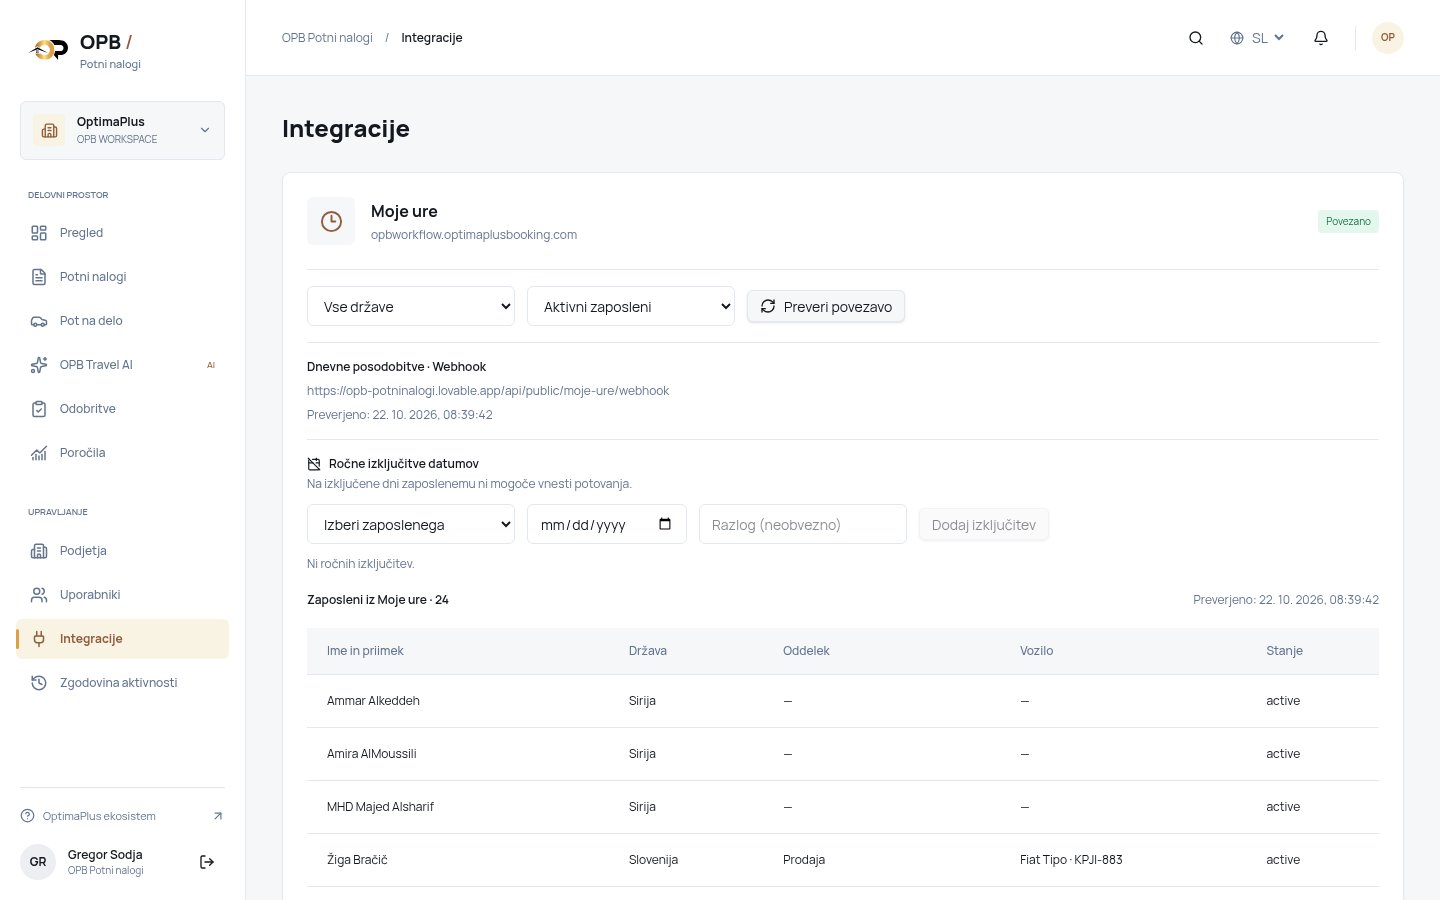Open Uporabniki in the sidebar
The image size is (1440, 900).
122,595
